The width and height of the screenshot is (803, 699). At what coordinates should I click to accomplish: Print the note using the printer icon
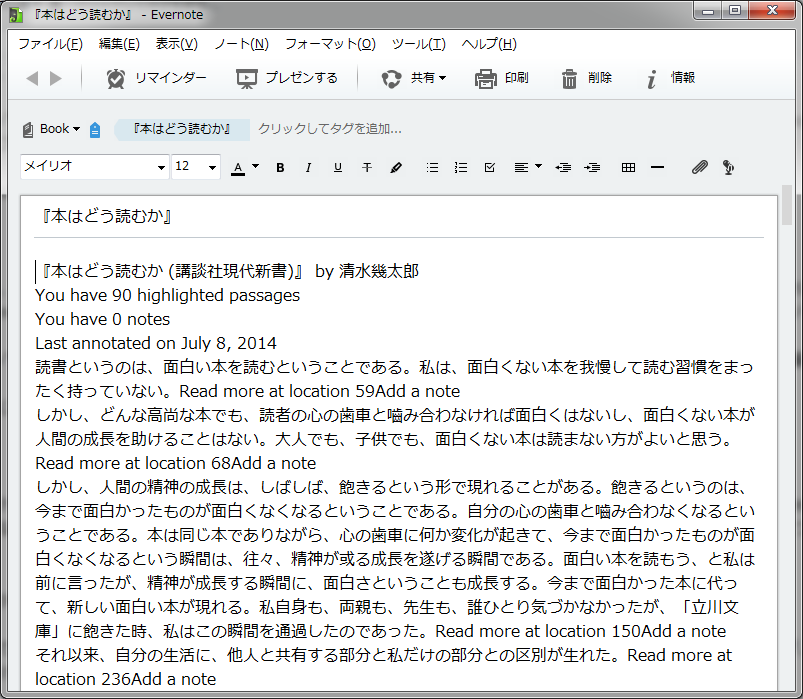click(x=485, y=78)
